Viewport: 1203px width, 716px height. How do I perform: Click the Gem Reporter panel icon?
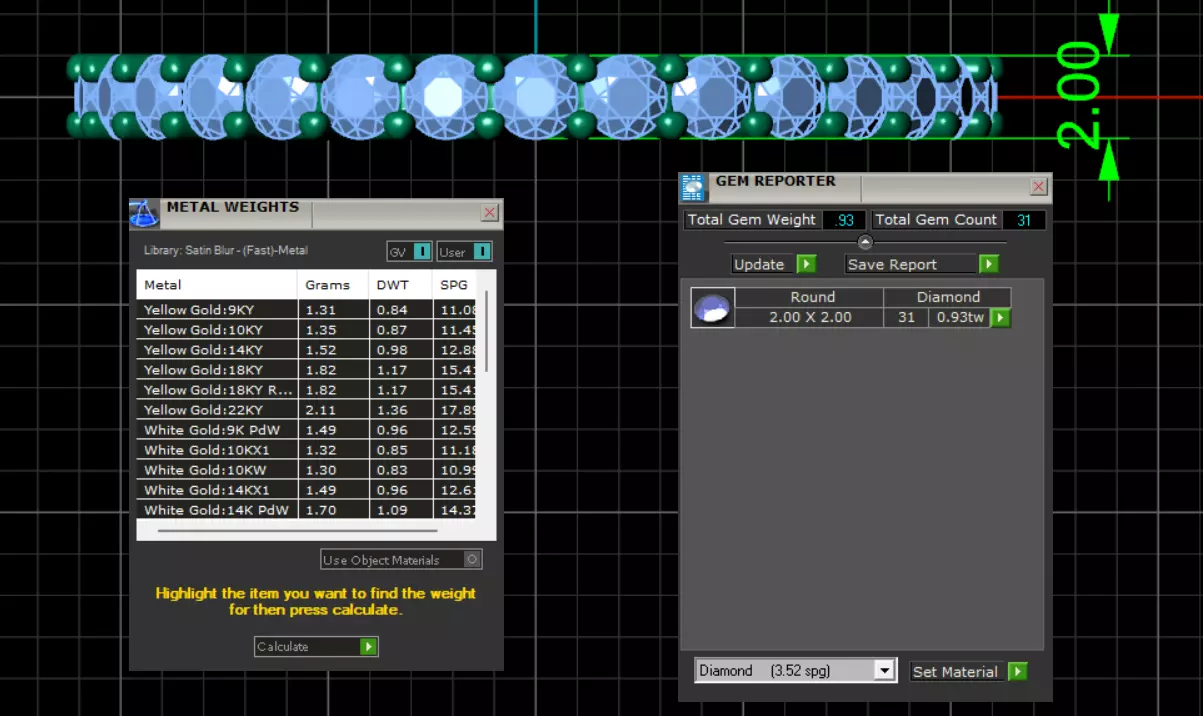(x=693, y=188)
